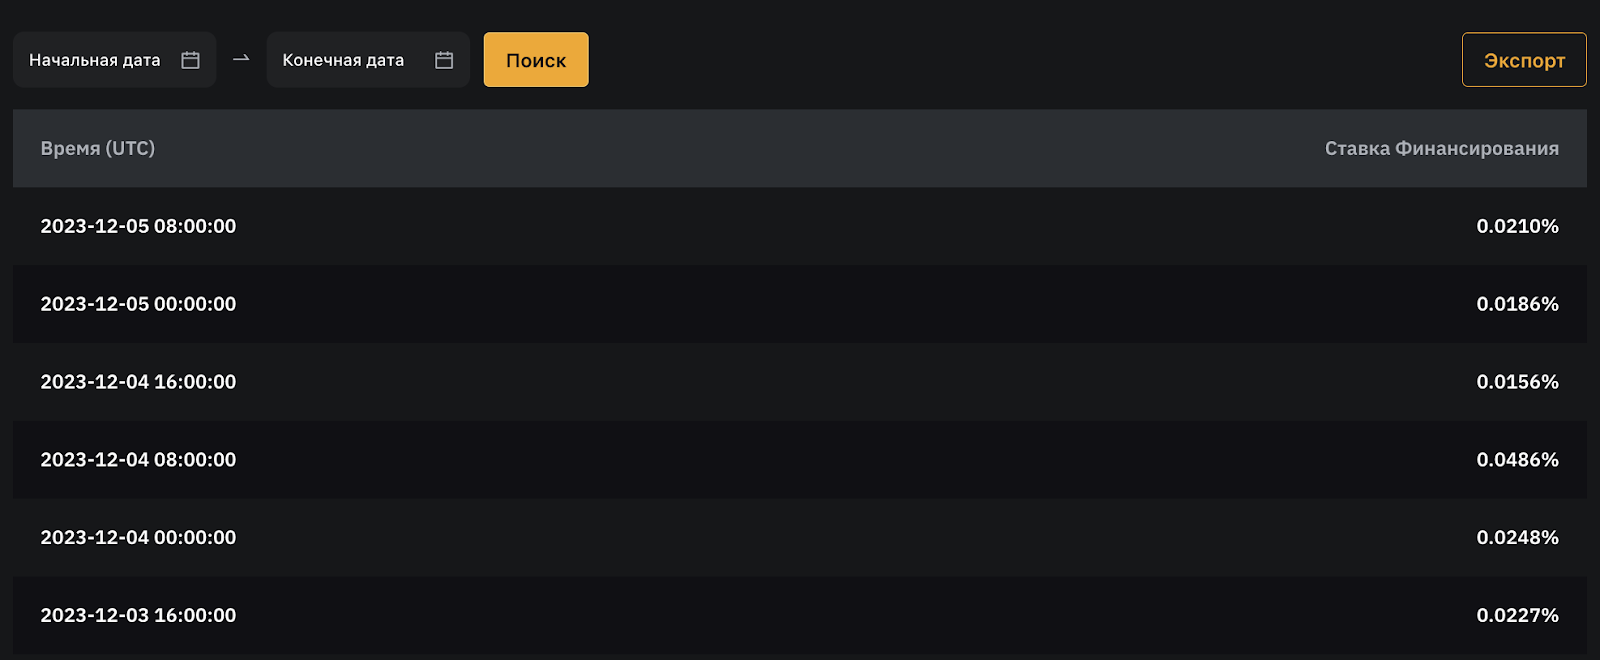The image size is (1600, 660).
Task: Click the start date calendar icon
Action: 190,60
